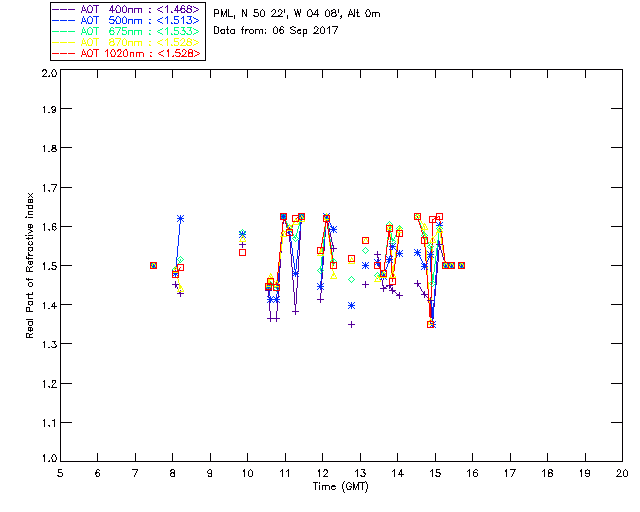The height and width of the screenshot is (512, 640).
Task: Click the 'Time (GMT)' axis title
Action: [x=340, y=487]
